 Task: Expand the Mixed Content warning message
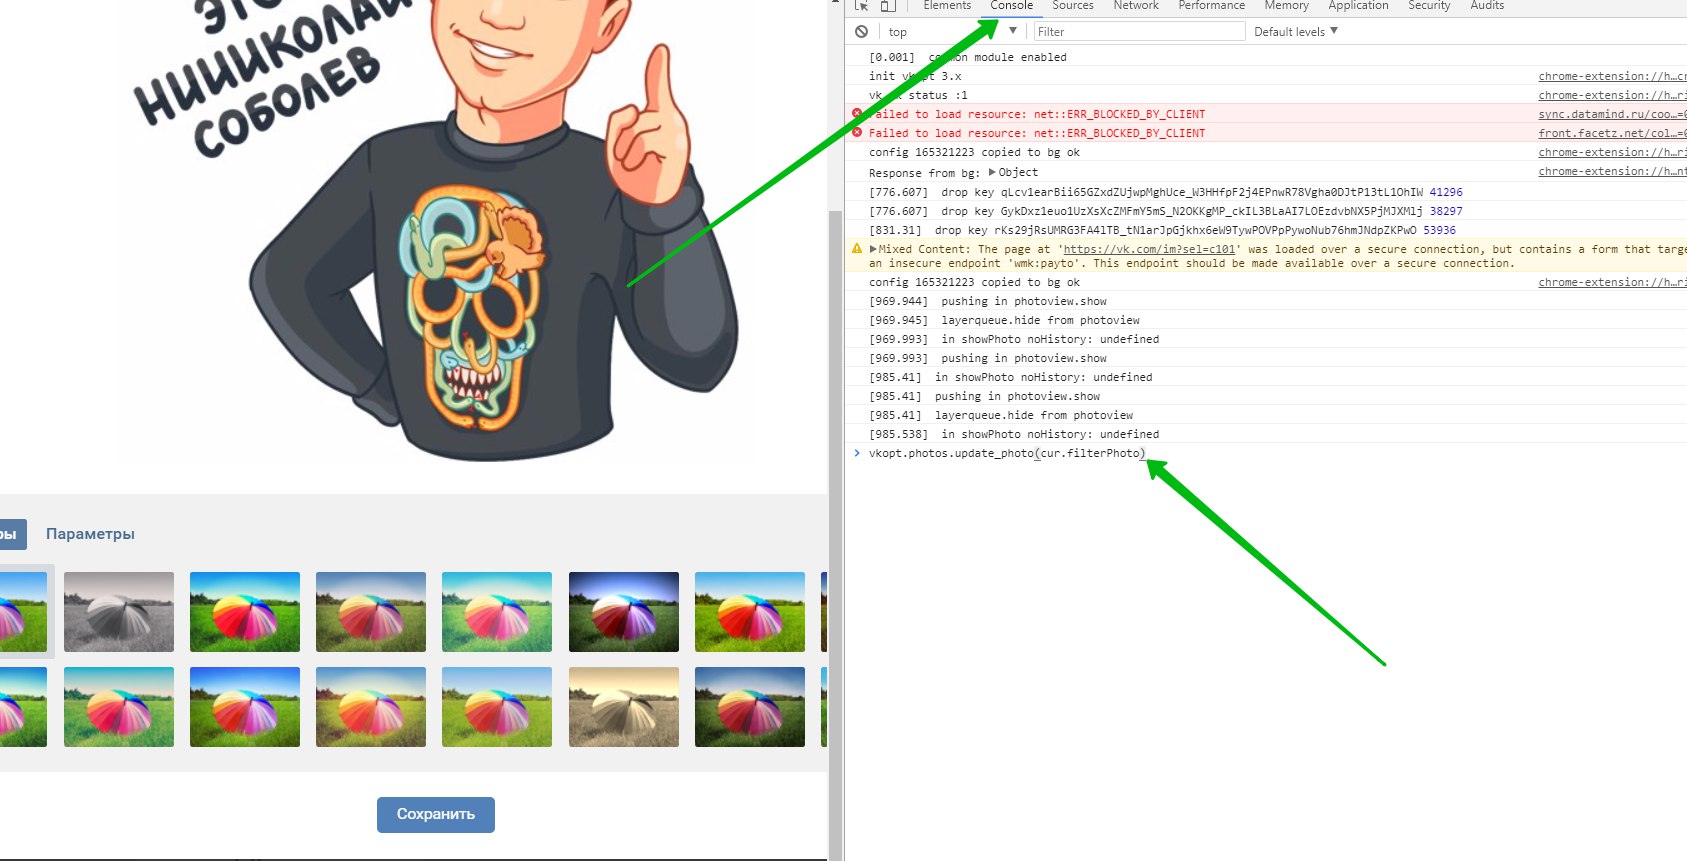873,249
